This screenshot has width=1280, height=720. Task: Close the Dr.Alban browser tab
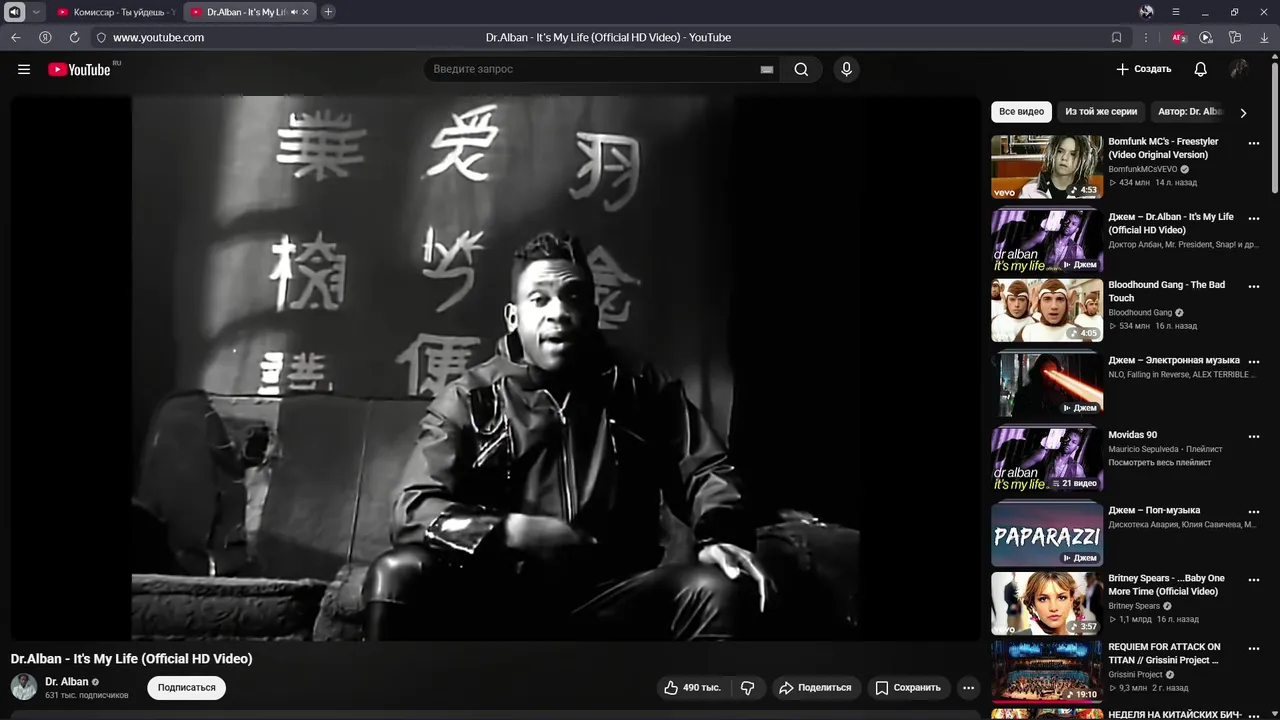click(x=307, y=12)
